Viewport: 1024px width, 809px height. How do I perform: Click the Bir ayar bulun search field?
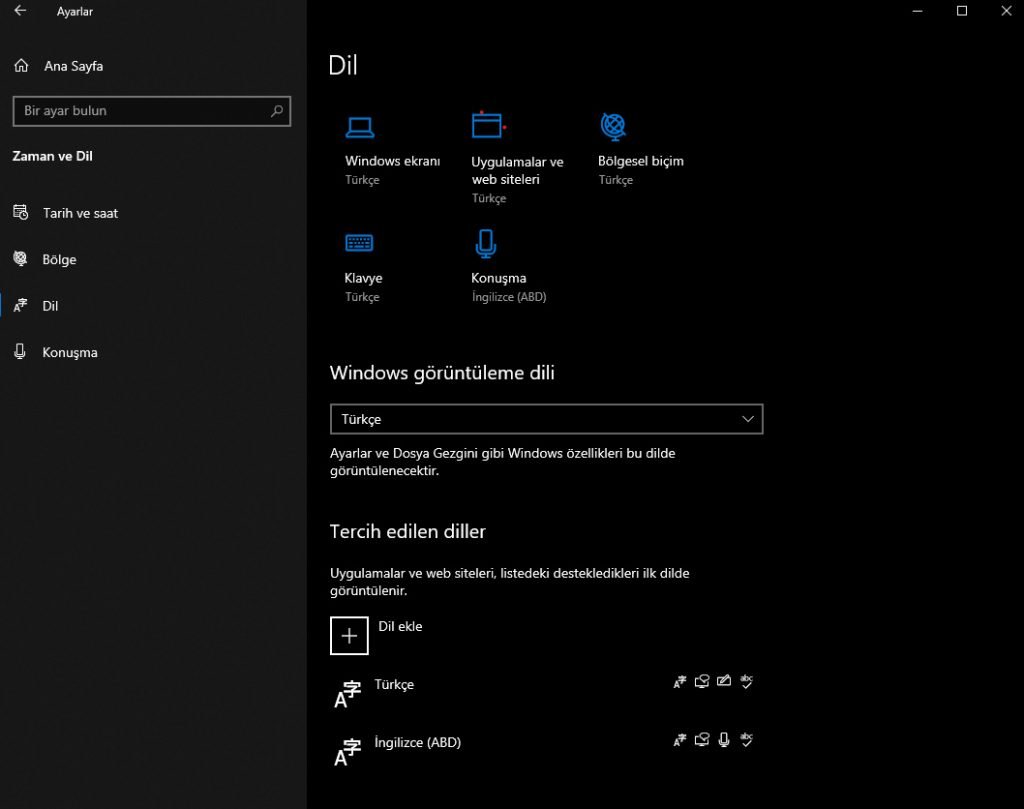[140, 111]
